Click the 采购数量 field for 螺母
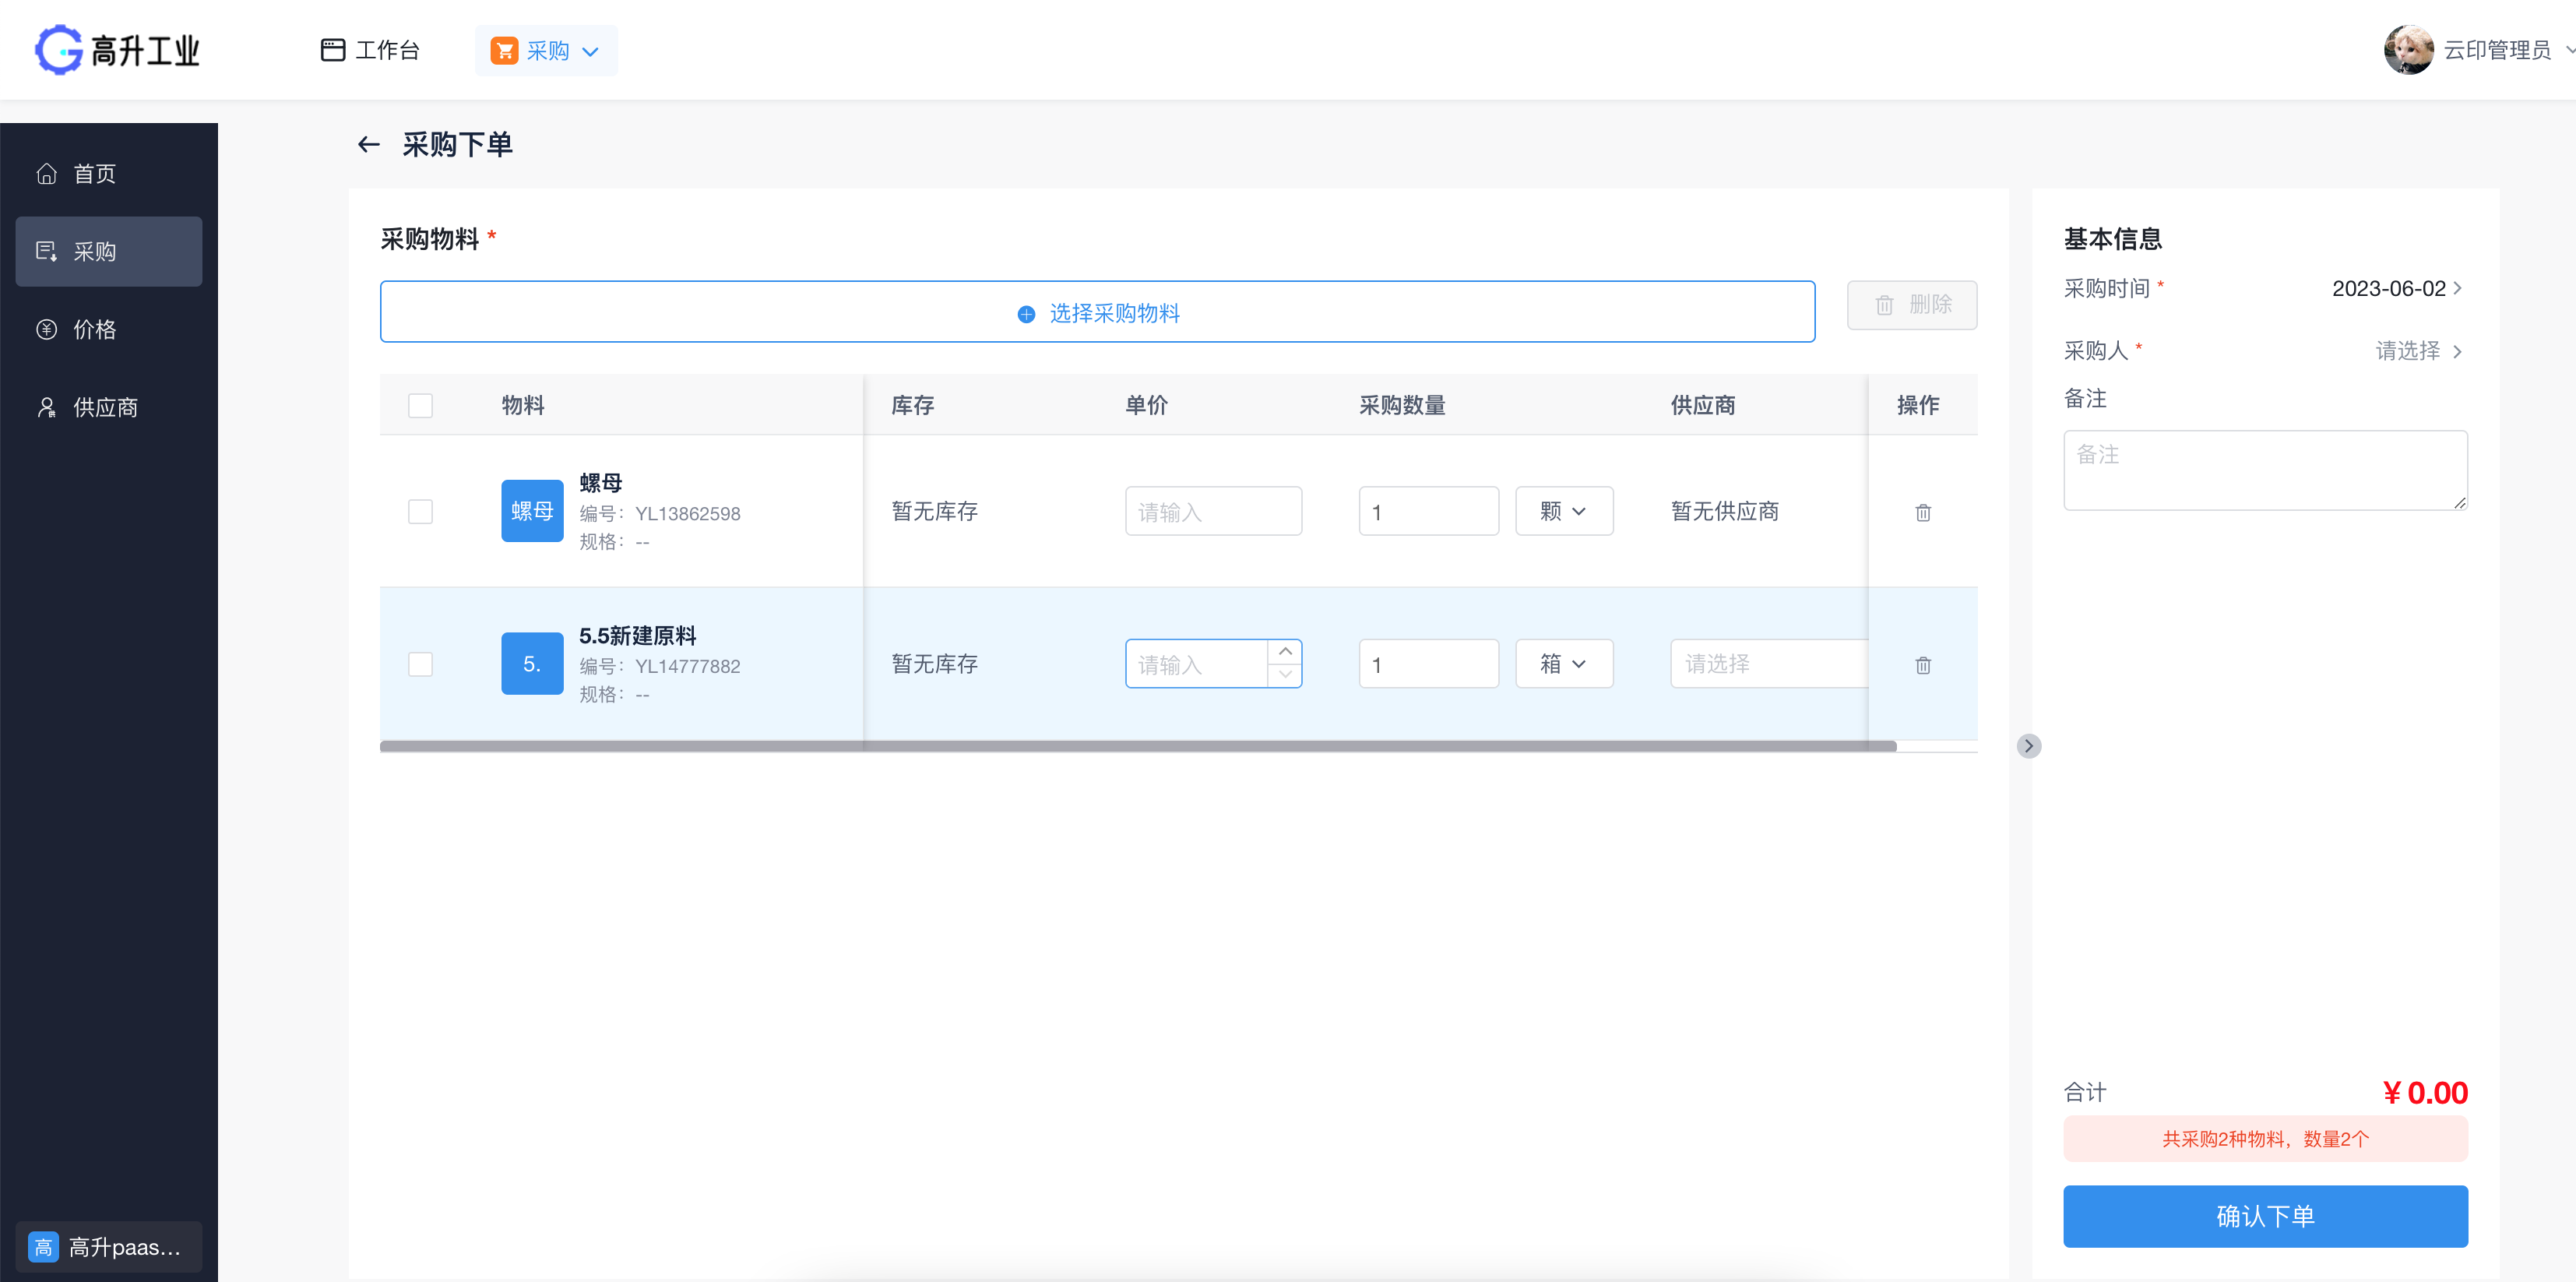 tap(1428, 512)
